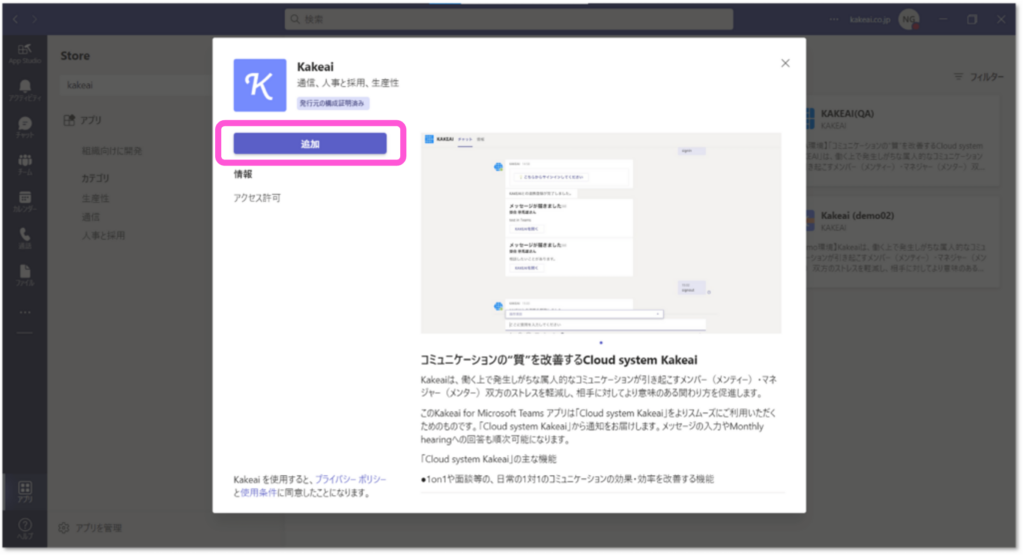Open the Kakeai (demo02) app card
Screen dimensions: 1024x555
point(903,242)
